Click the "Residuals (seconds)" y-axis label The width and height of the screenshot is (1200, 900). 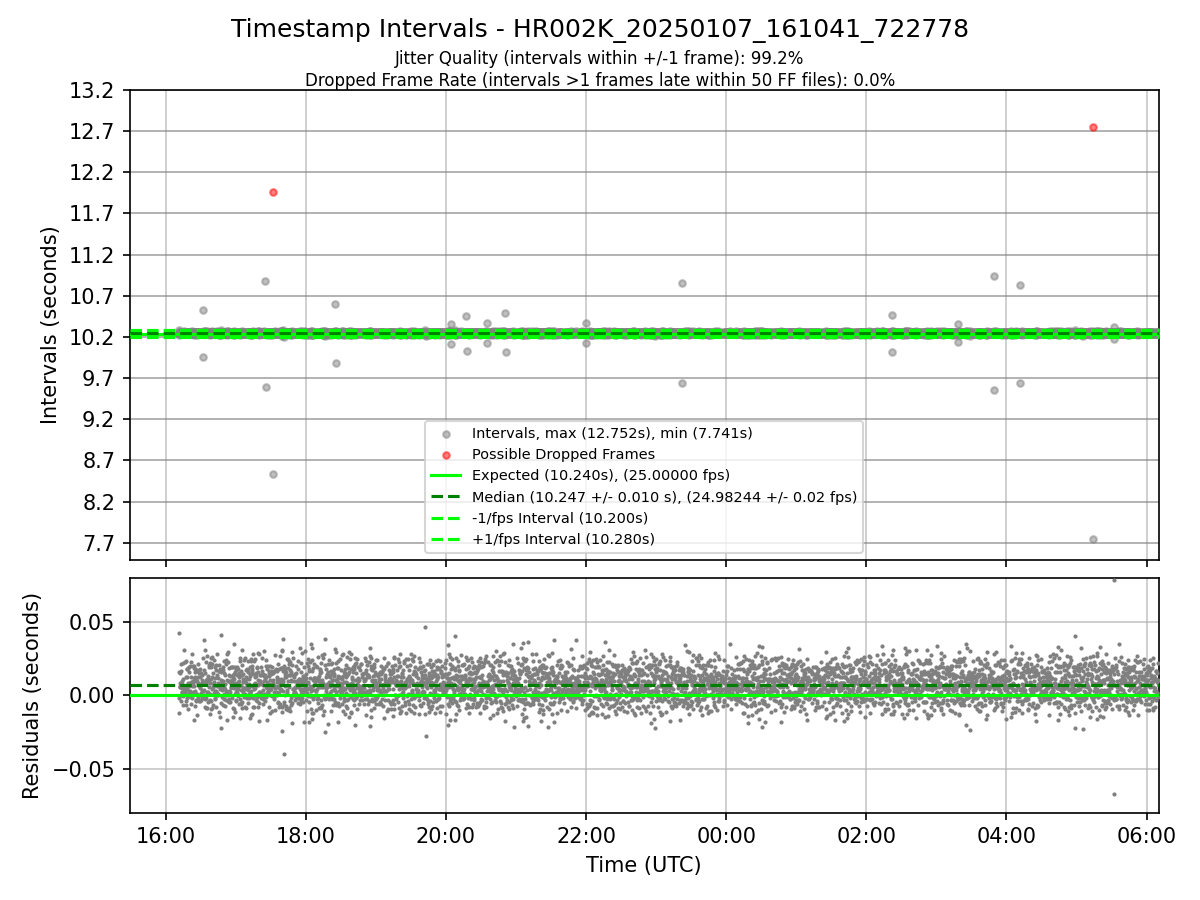pyautogui.click(x=32, y=696)
